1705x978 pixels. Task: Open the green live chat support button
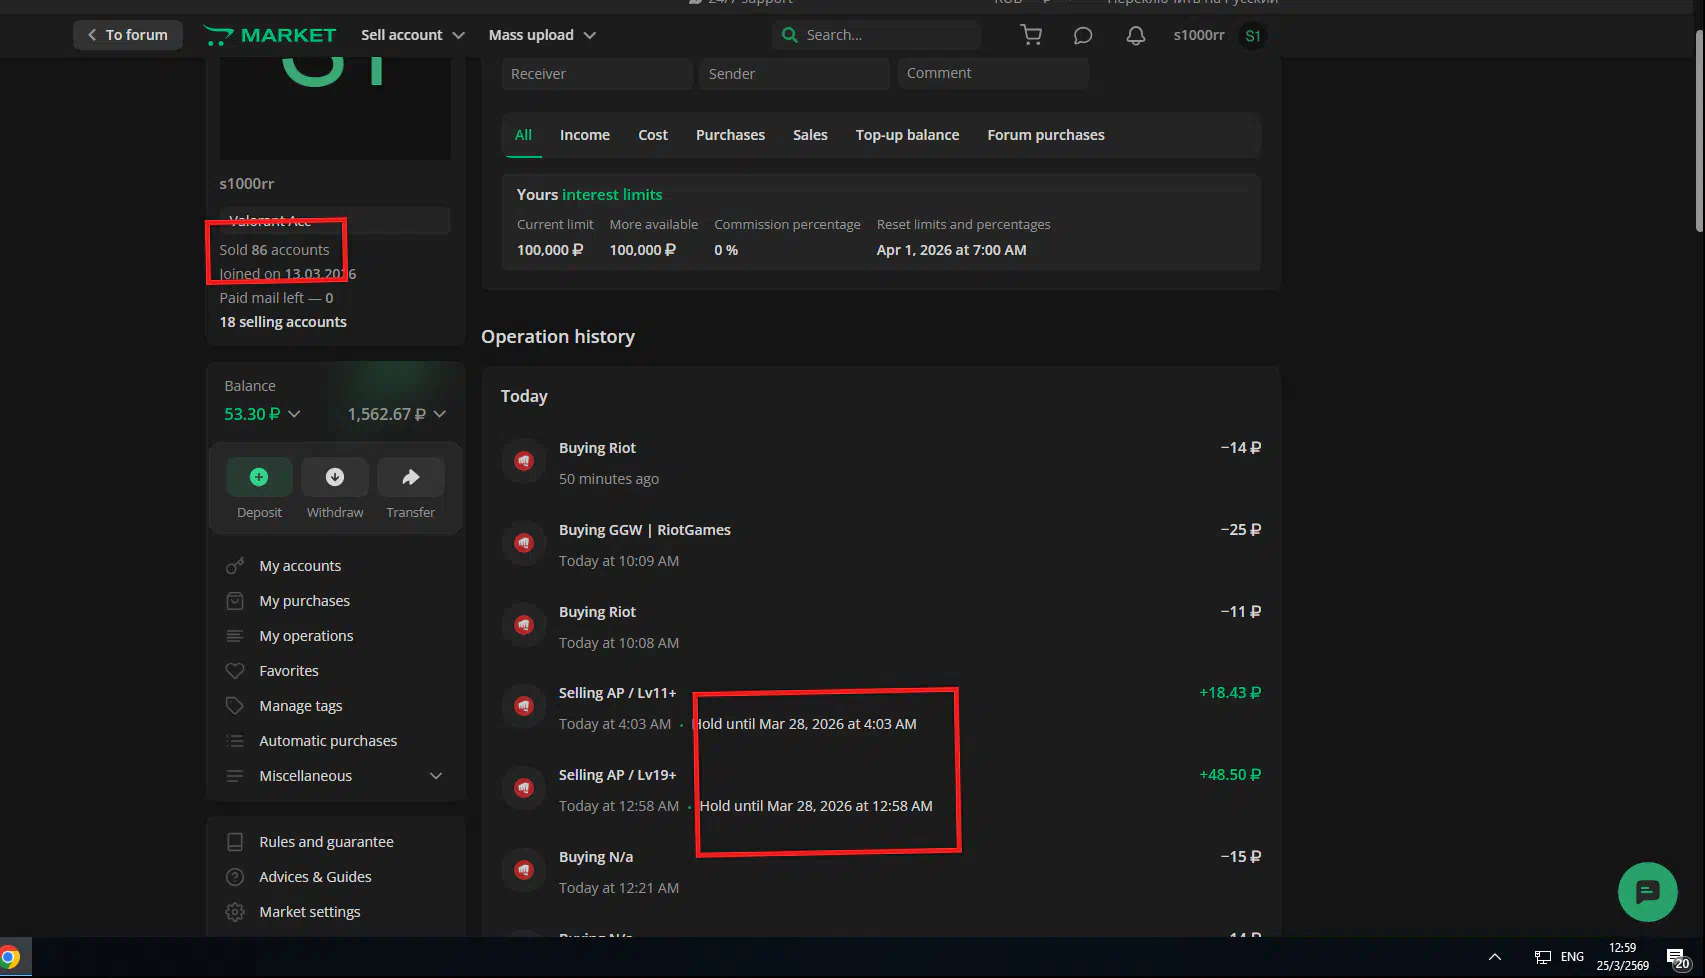click(1647, 891)
